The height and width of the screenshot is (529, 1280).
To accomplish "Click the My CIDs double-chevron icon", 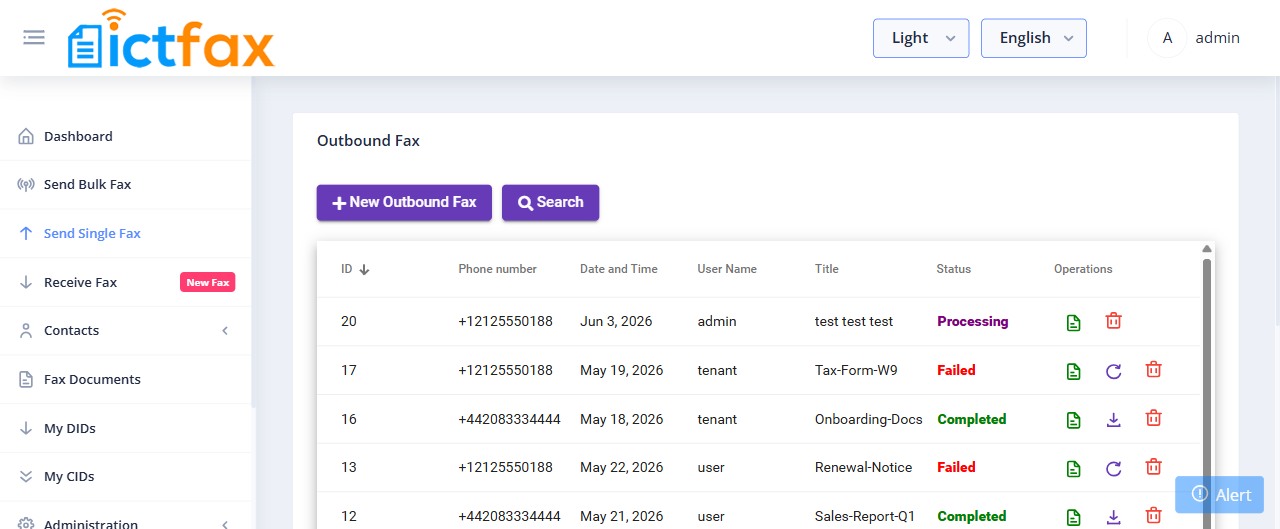I will coord(26,477).
